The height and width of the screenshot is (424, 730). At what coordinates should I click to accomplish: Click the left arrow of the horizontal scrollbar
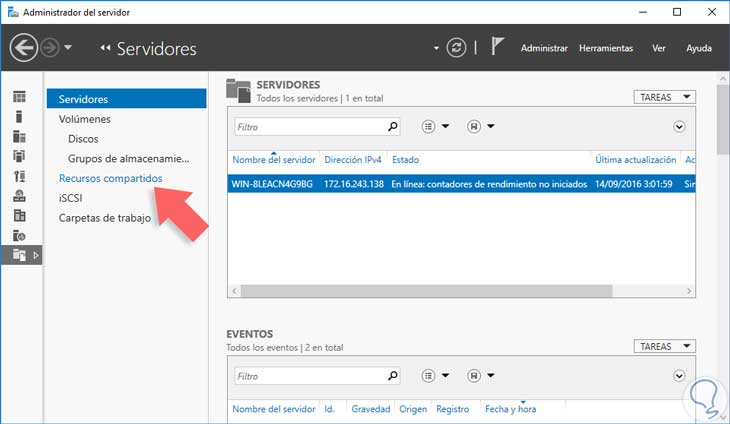click(234, 291)
